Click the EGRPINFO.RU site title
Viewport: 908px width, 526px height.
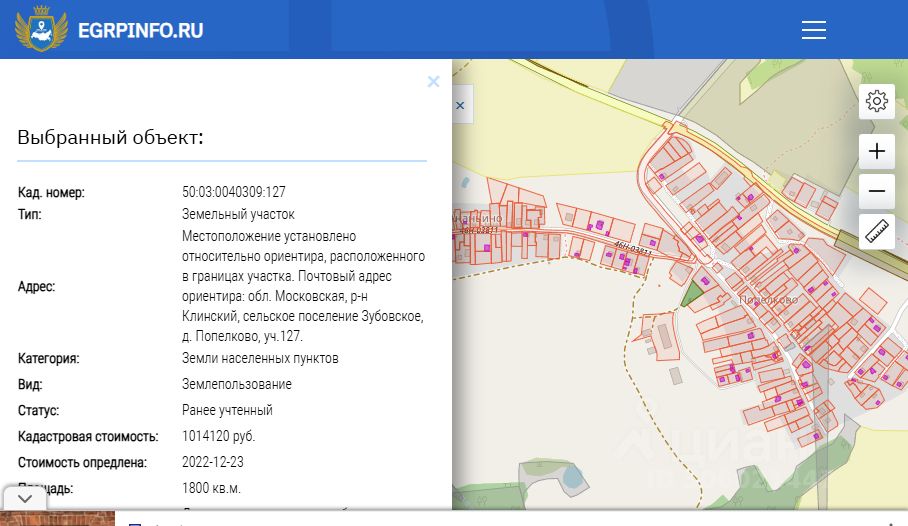pyautogui.click(x=140, y=30)
